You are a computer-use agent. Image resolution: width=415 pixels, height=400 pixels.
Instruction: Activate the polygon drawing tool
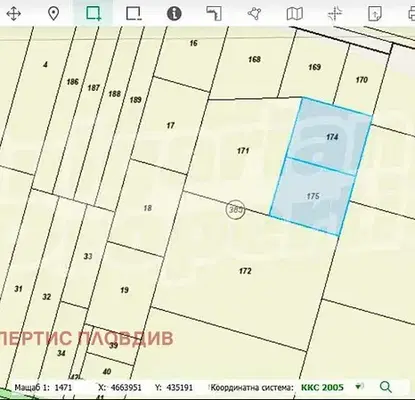(254, 14)
